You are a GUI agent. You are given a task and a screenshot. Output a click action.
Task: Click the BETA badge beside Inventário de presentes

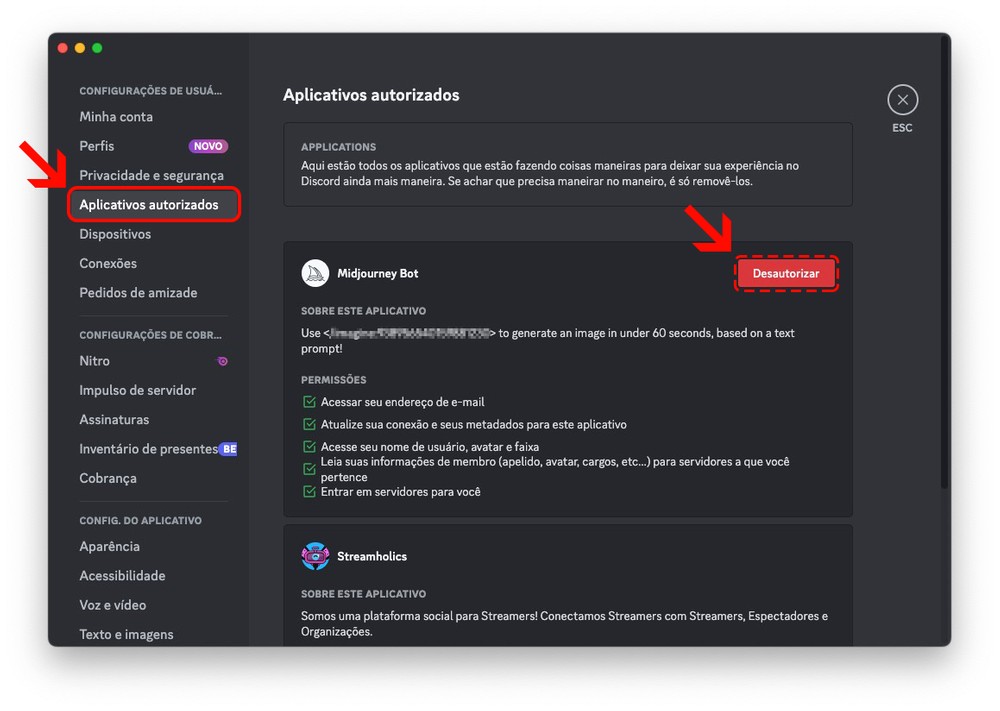point(229,449)
